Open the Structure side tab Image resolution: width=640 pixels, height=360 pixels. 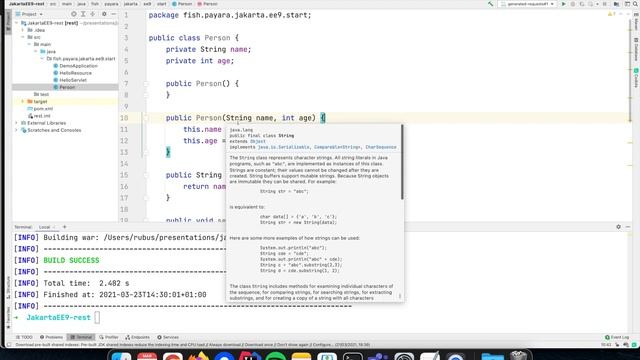point(9,287)
